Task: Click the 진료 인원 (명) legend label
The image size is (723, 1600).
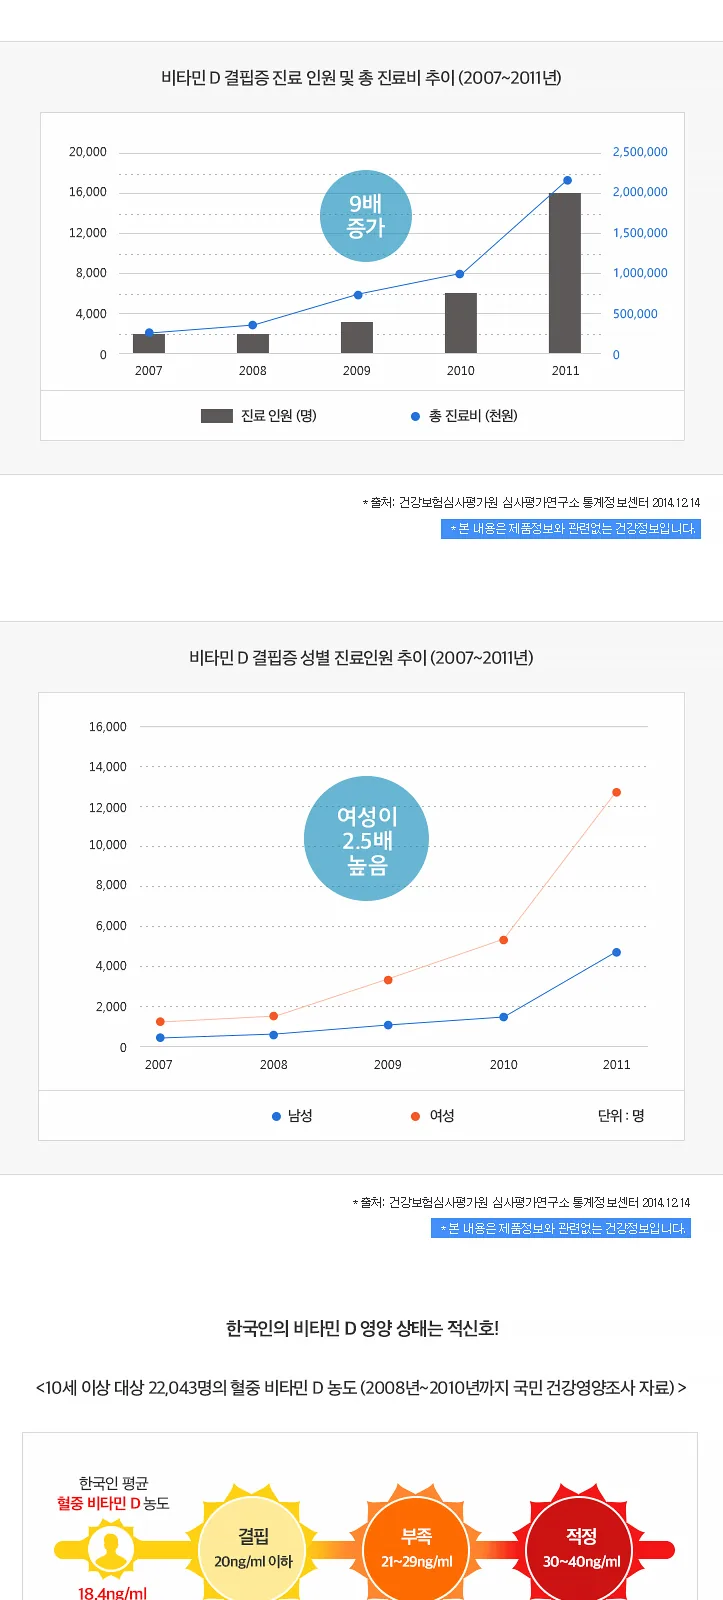Action: [278, 416]
